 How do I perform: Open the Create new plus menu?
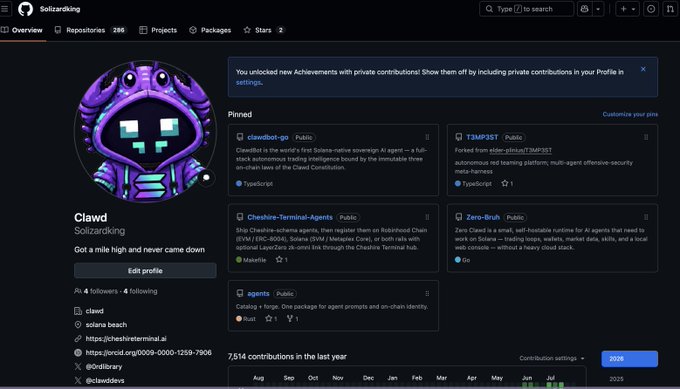coord(628,9)
